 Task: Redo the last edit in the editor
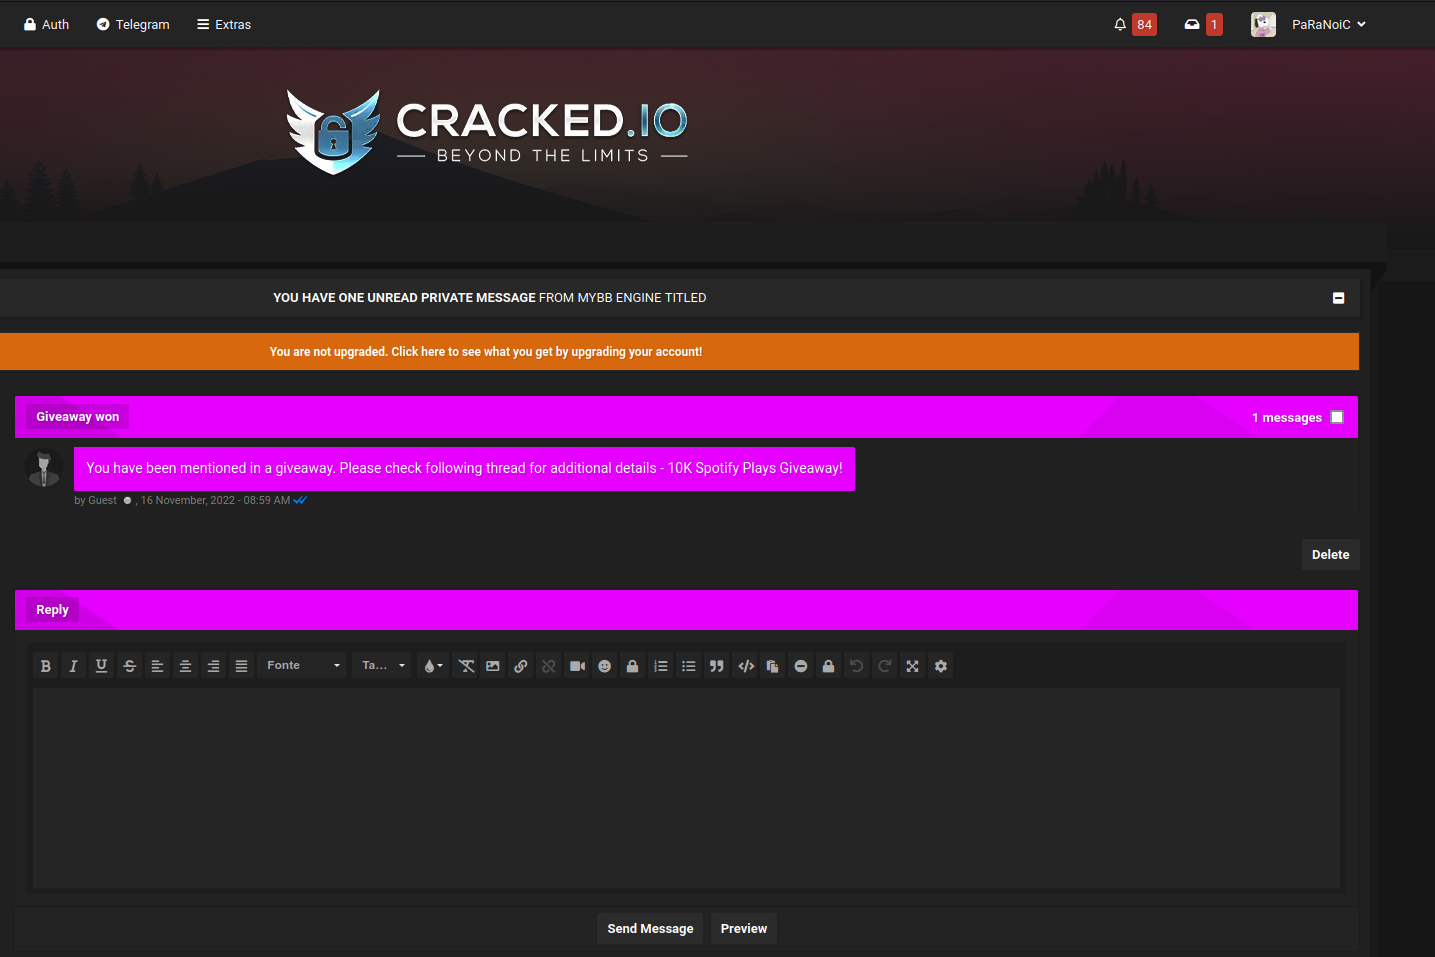point(884,666)
